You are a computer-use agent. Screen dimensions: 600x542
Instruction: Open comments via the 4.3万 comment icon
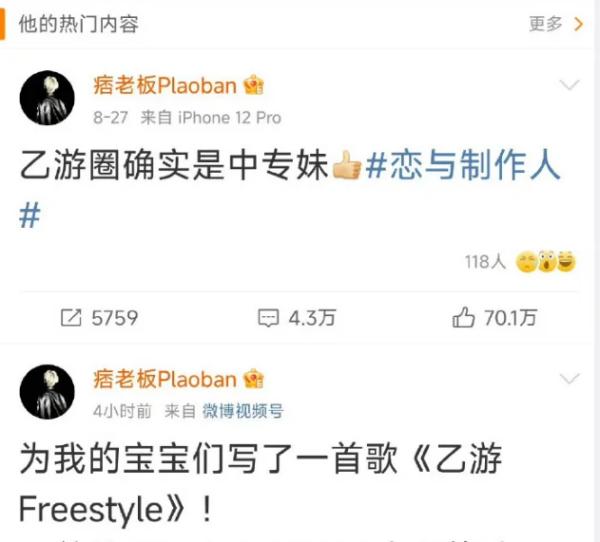click(x=268, y=318)
